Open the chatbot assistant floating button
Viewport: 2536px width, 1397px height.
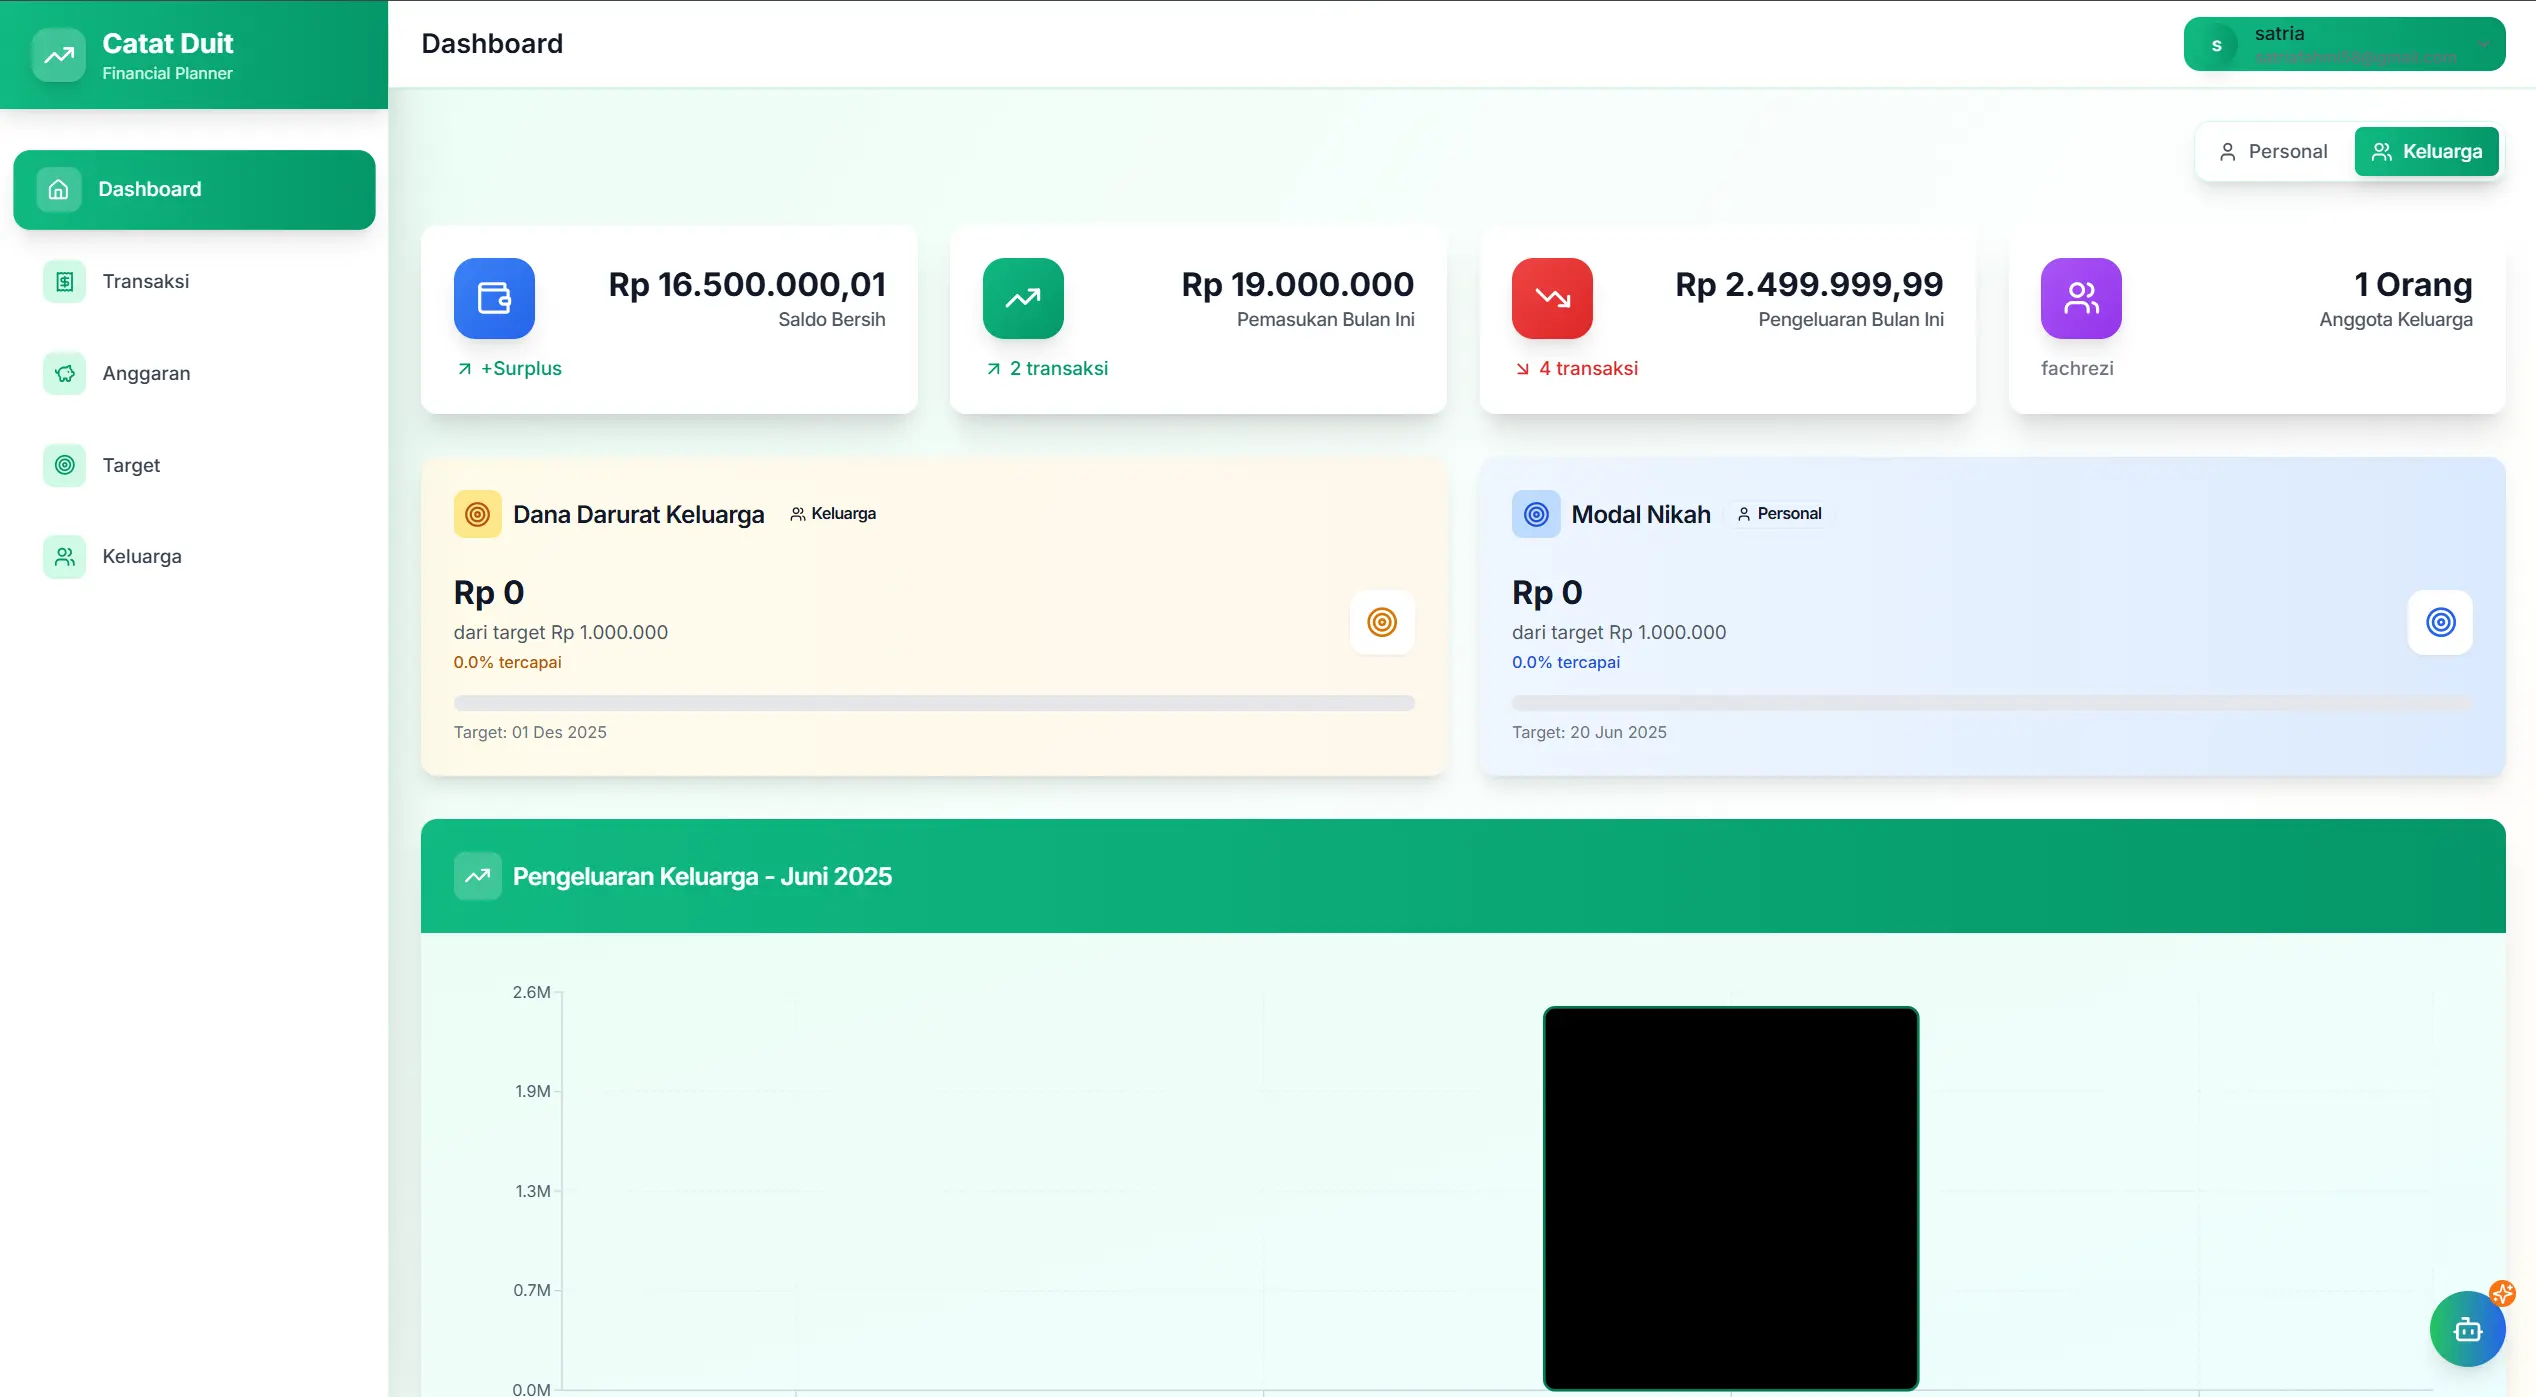pos(2467,1329)
